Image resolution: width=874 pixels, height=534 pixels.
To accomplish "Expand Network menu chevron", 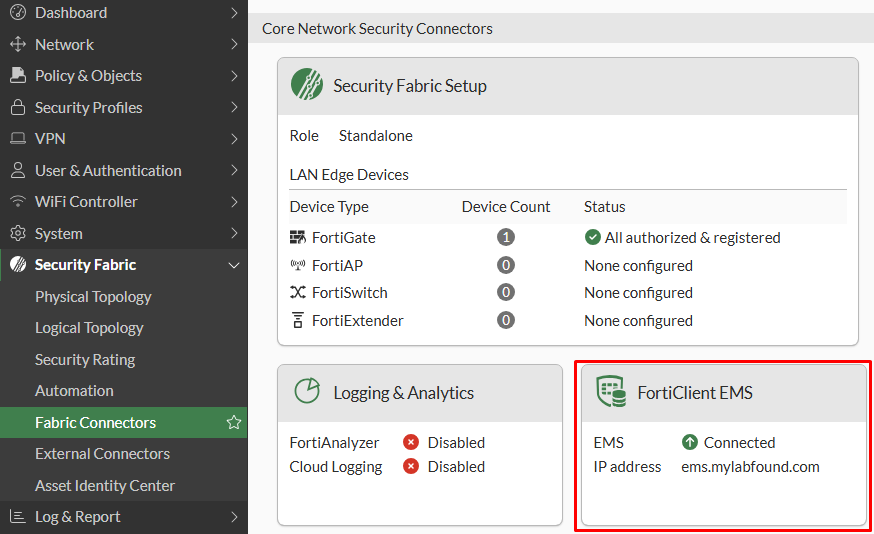I will [x=234, y=44].
